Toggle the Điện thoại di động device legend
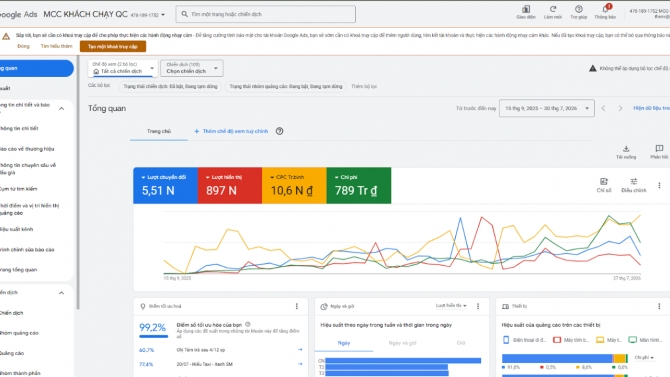Viewport: 670px width, 377px height. click(524, 340)
